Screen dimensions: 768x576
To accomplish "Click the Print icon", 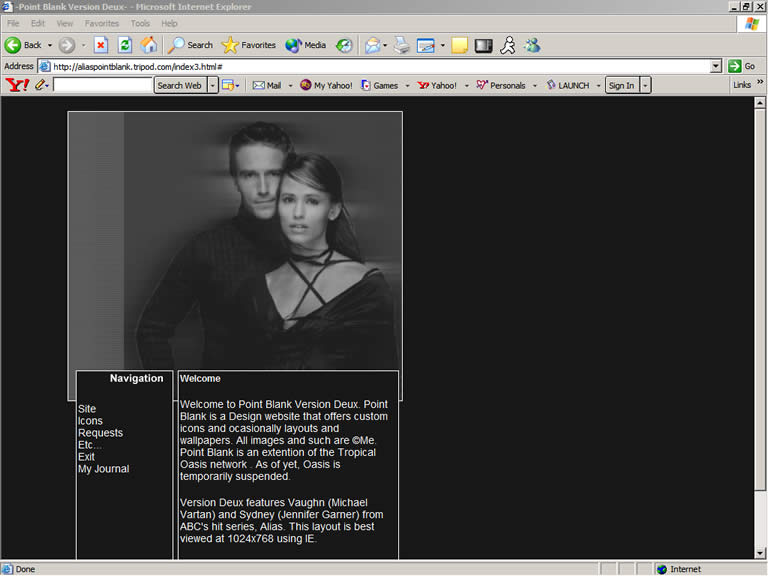I will pyautogui.click(x=401, y=45).
